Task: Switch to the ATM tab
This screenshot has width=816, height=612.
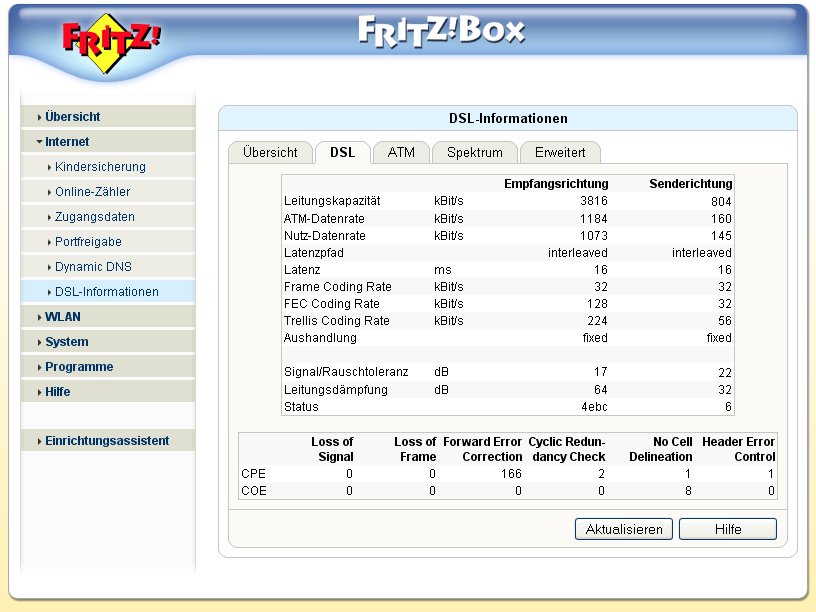Action: pos(401,152)
